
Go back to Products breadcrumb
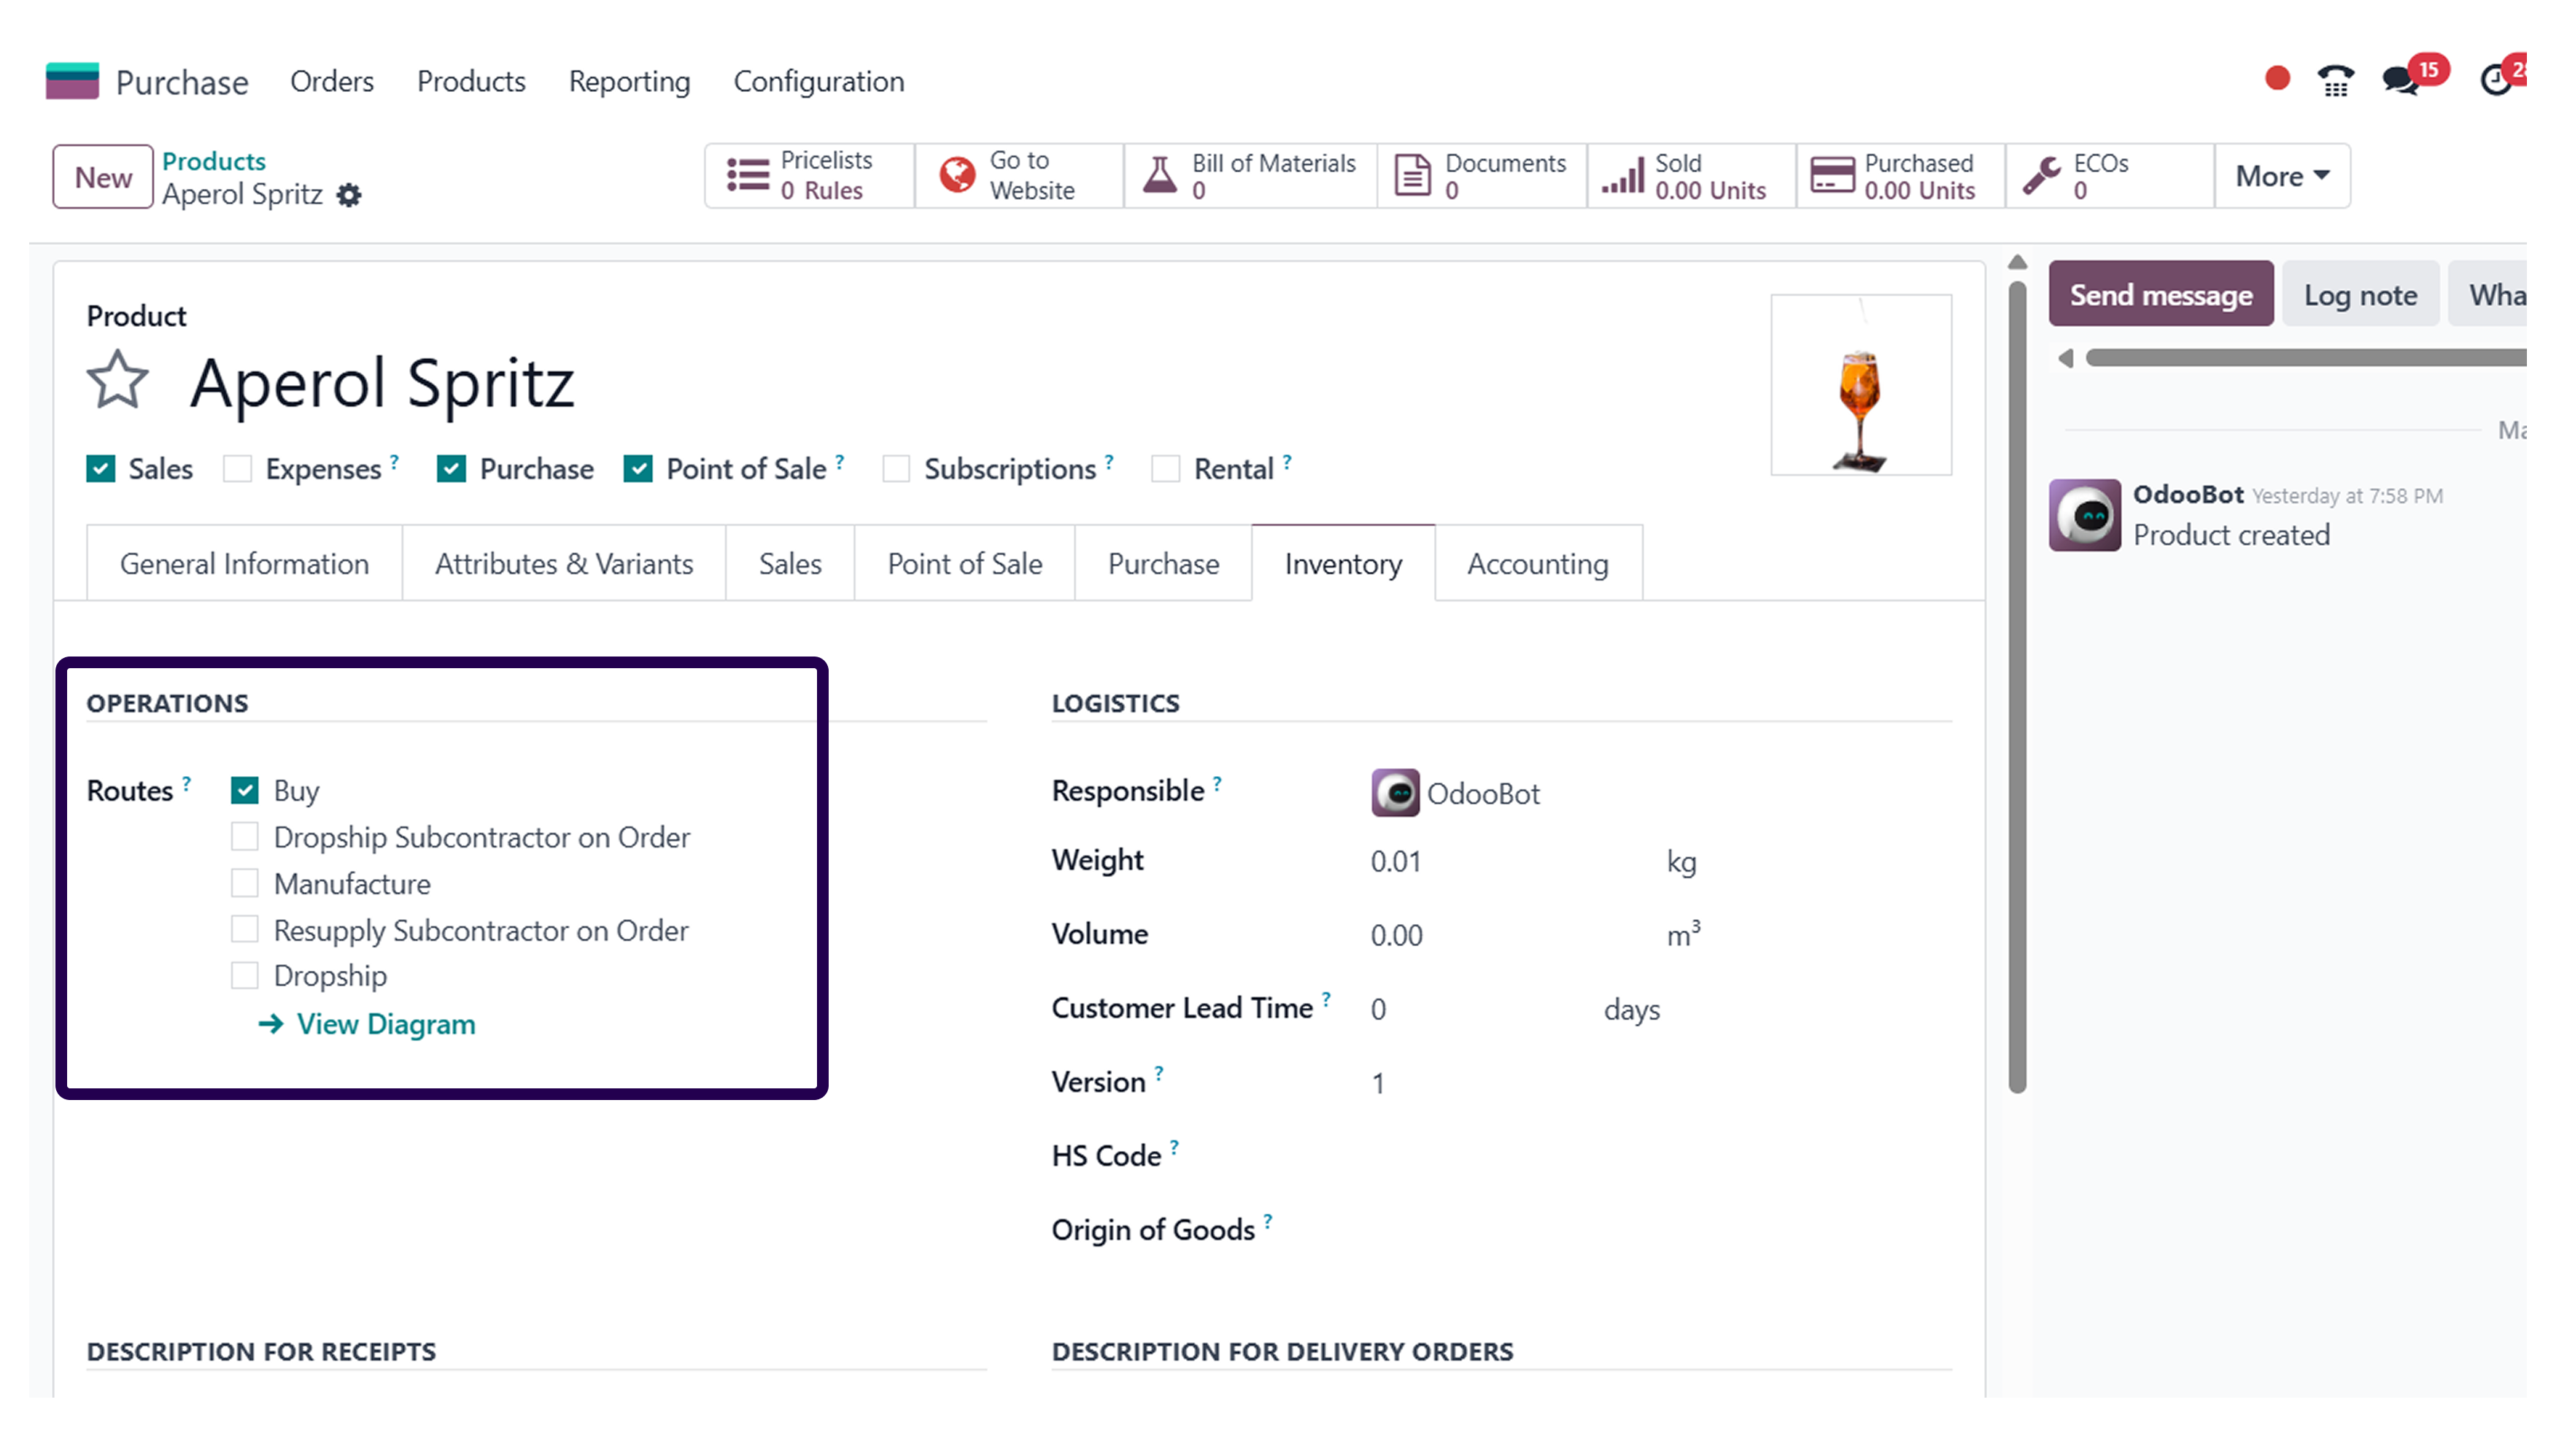pyautogui.click(x=214, y=161)
